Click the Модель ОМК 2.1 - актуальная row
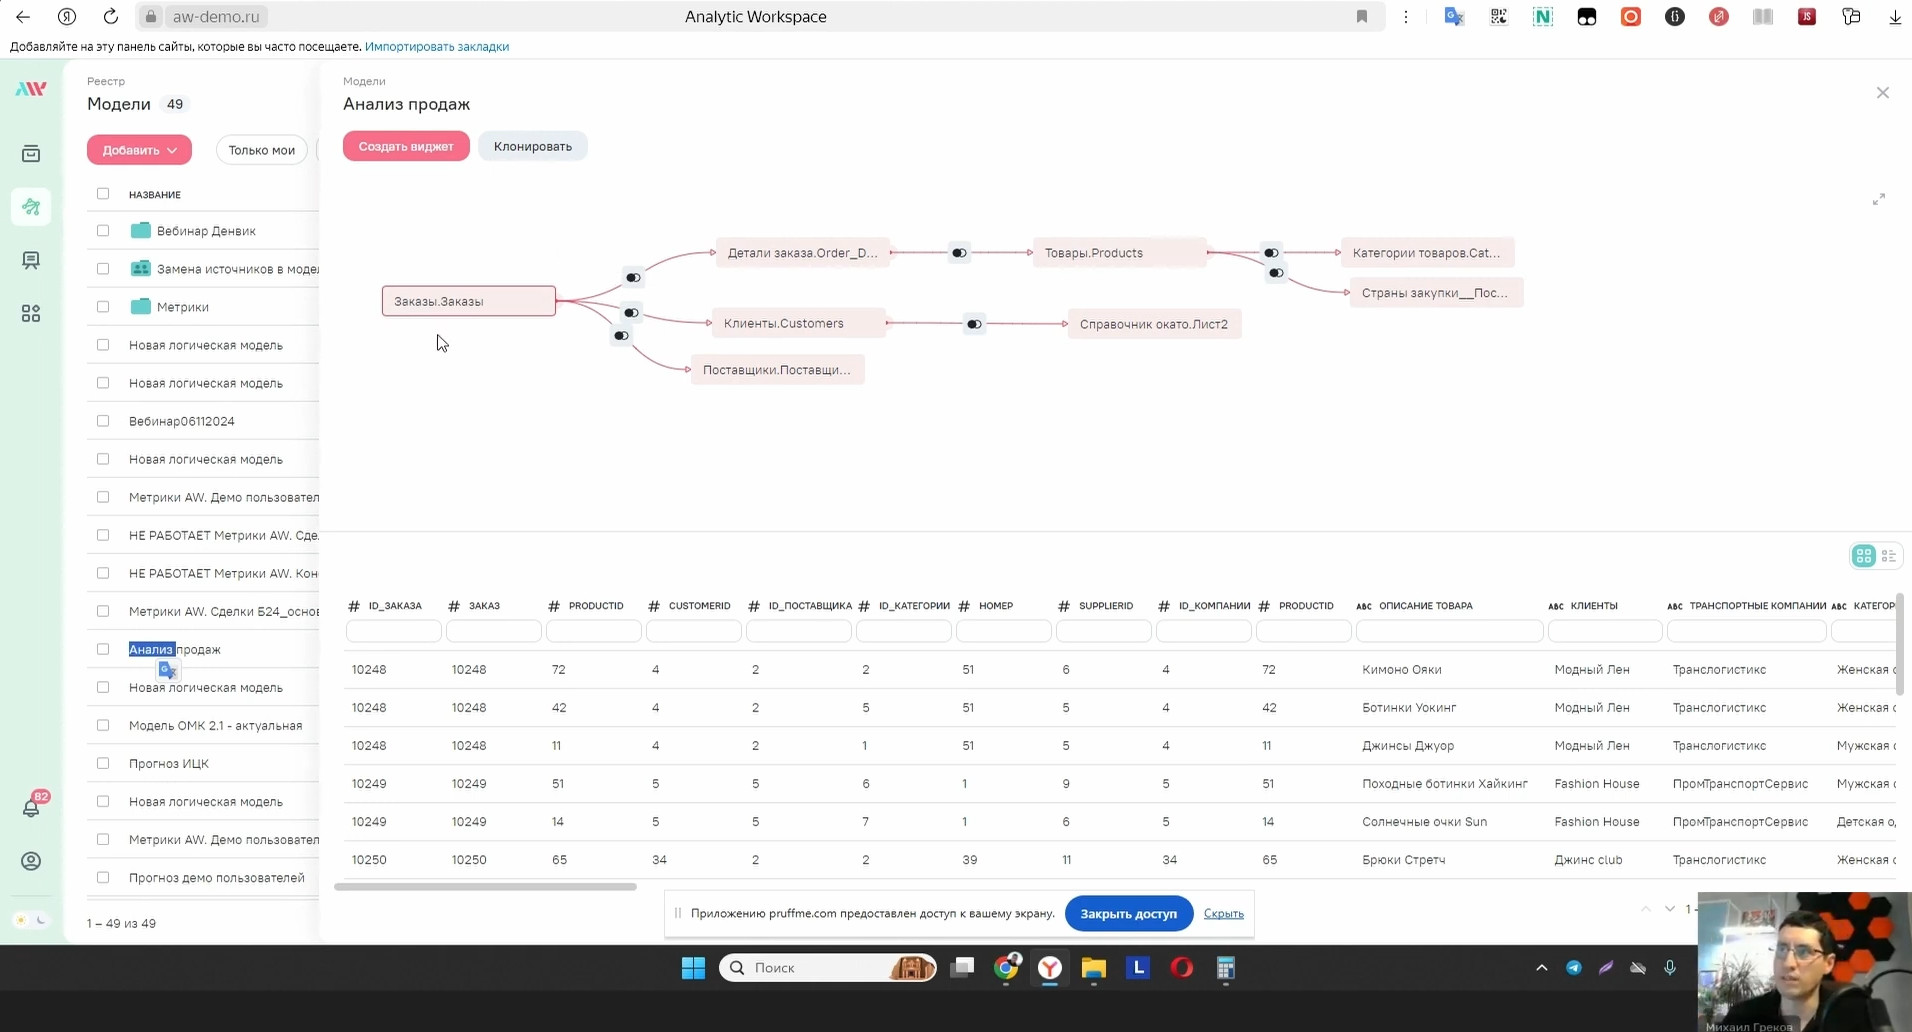The width and height of the screenshot is (1912, 1032). click(x=203, y=725)
